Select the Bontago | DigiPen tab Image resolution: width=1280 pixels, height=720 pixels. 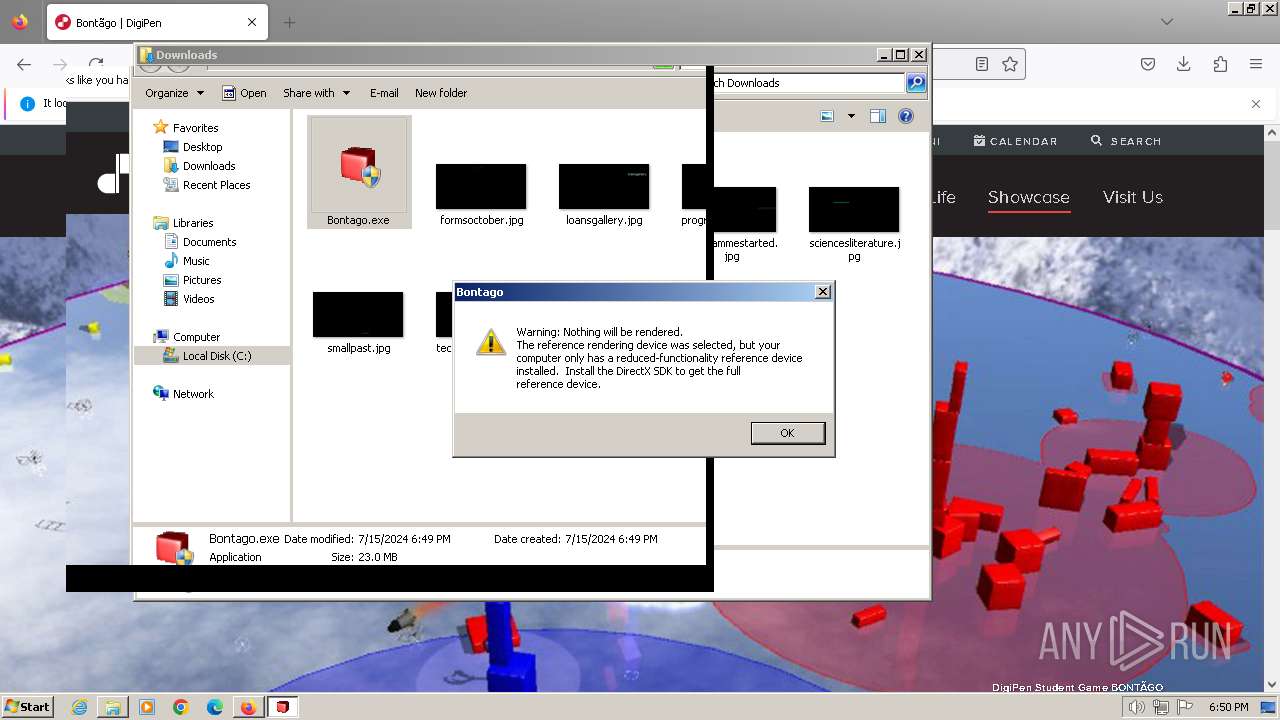point(157,22)
